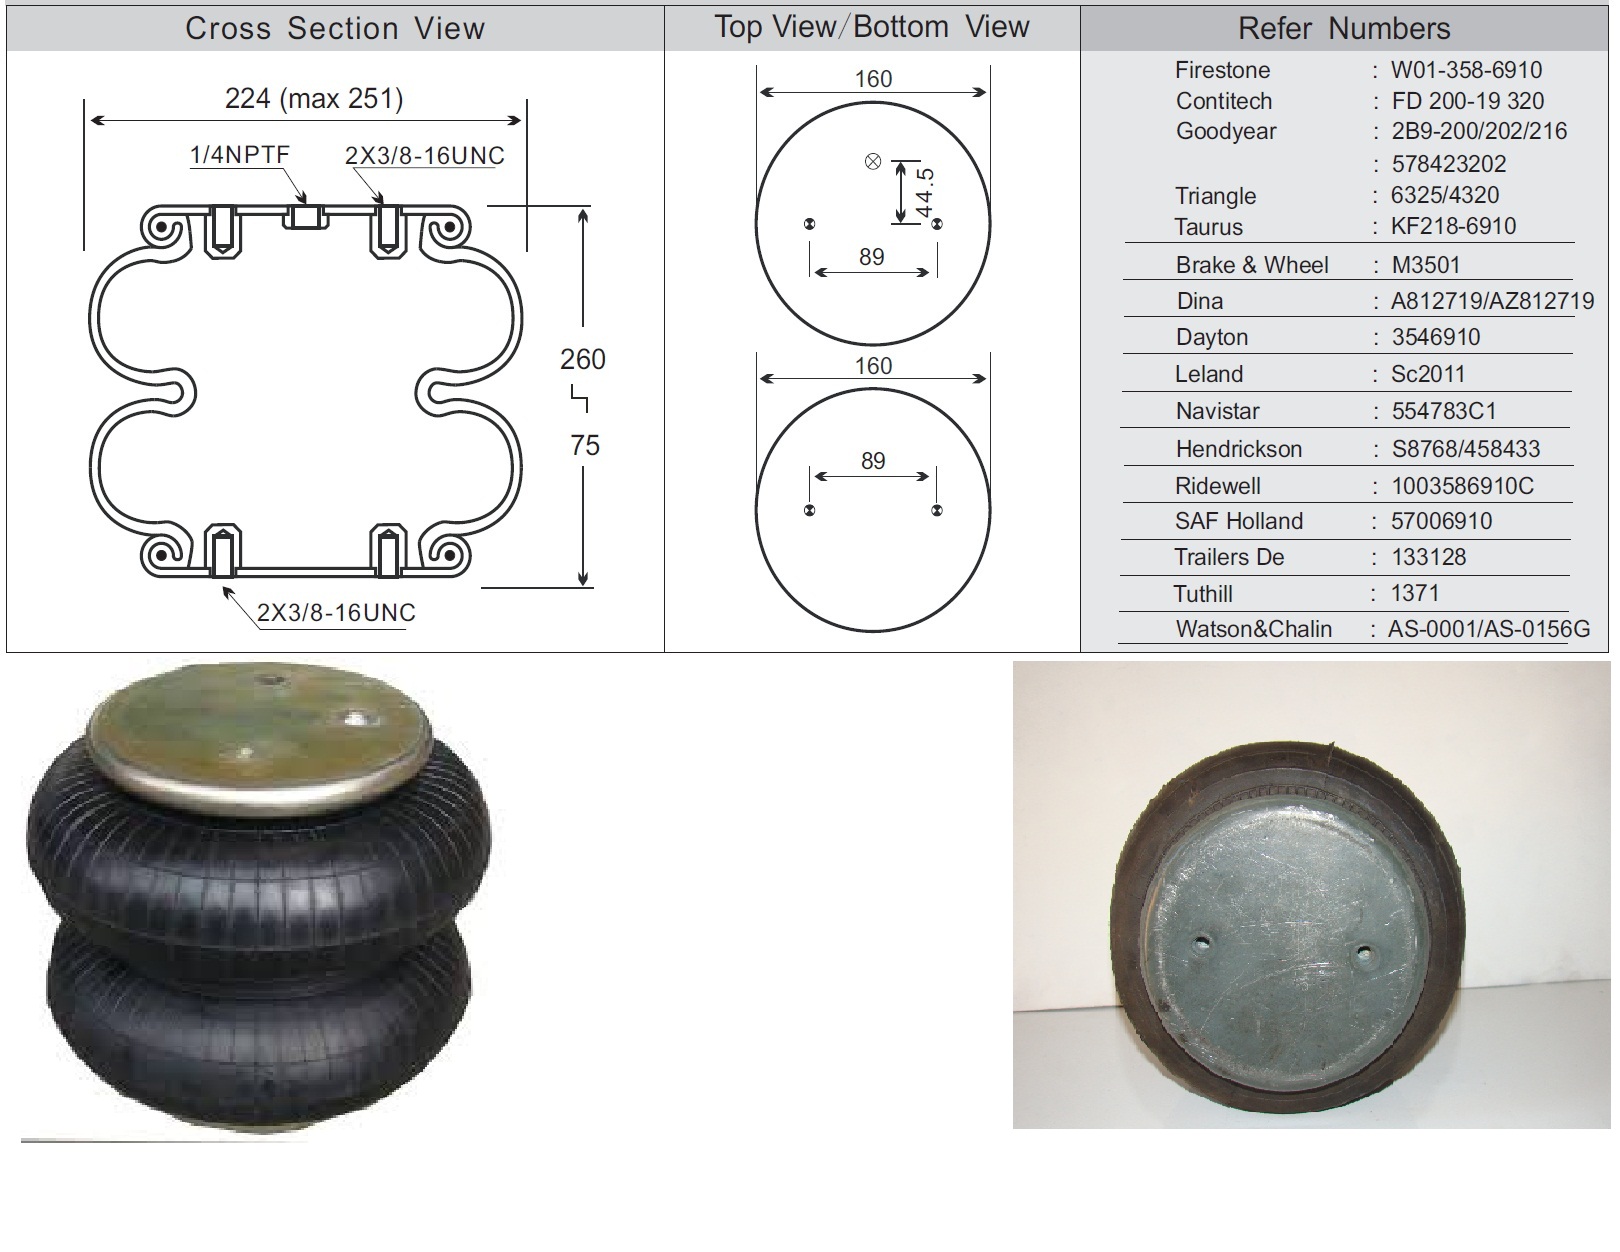Click the air inlet crossed-circle symbol
The height and width of the screenshot is (1252, 1620).
coord(873,162)
